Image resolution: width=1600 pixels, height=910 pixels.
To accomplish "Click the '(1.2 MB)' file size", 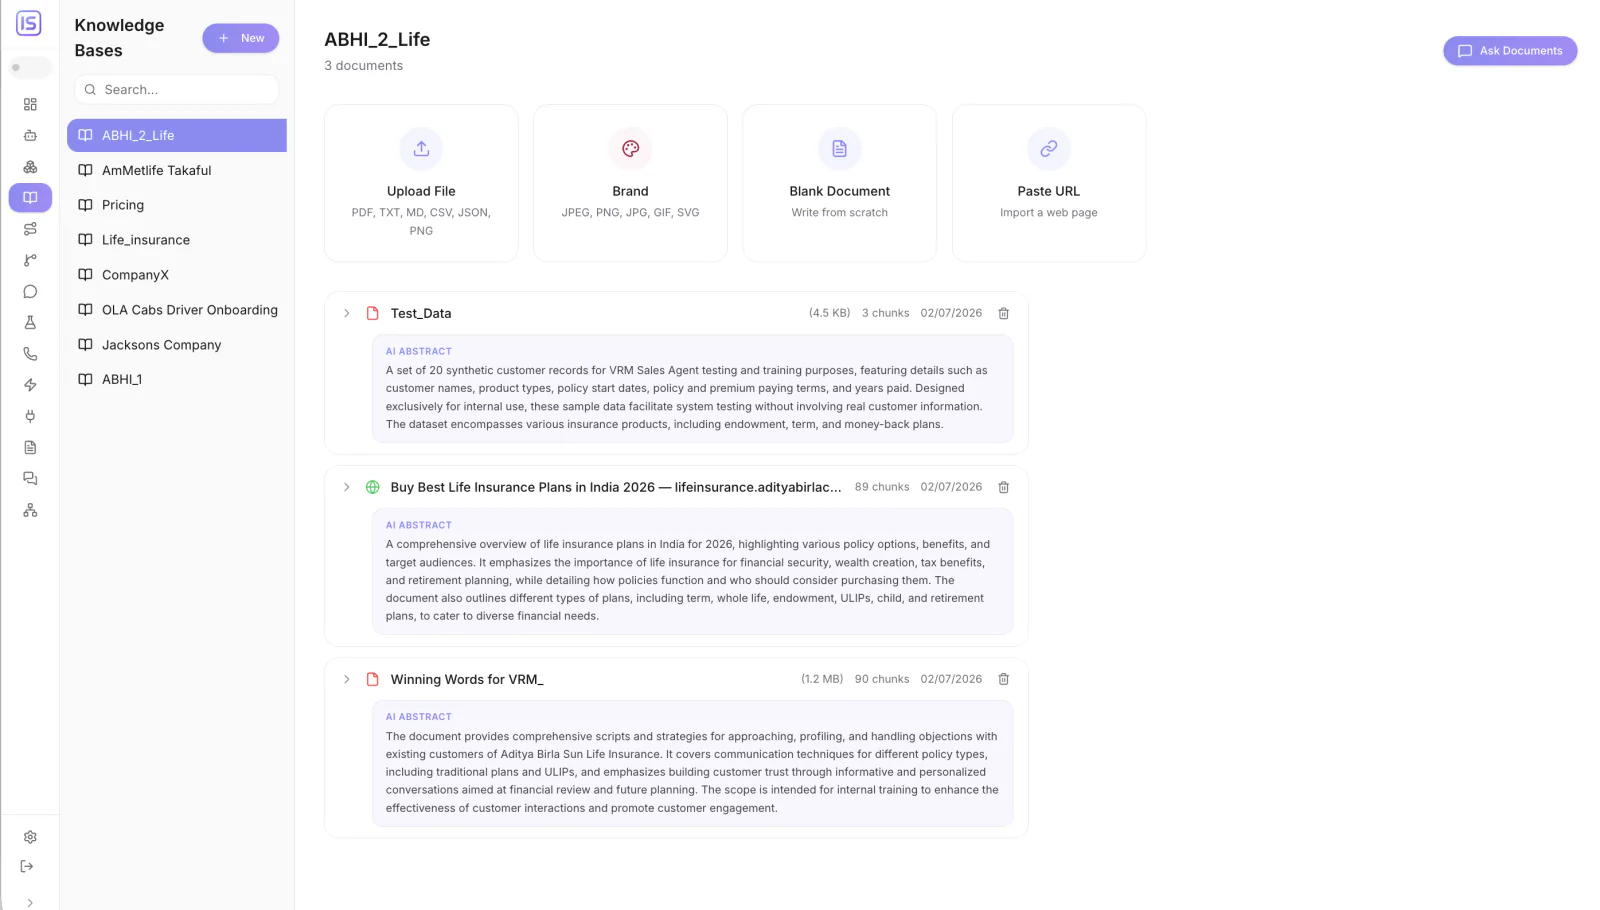I will [x=822, y=679].
